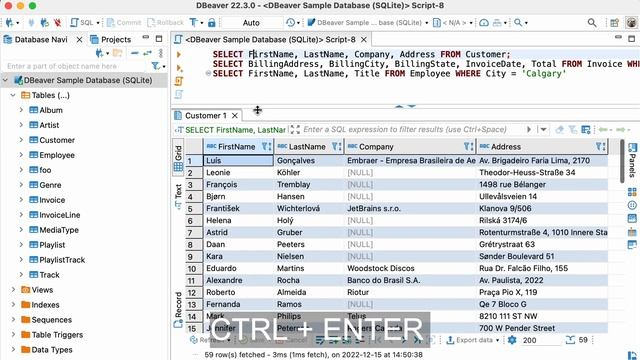Collapse the Tables folder
640x360 pixels.
(13, 95)
